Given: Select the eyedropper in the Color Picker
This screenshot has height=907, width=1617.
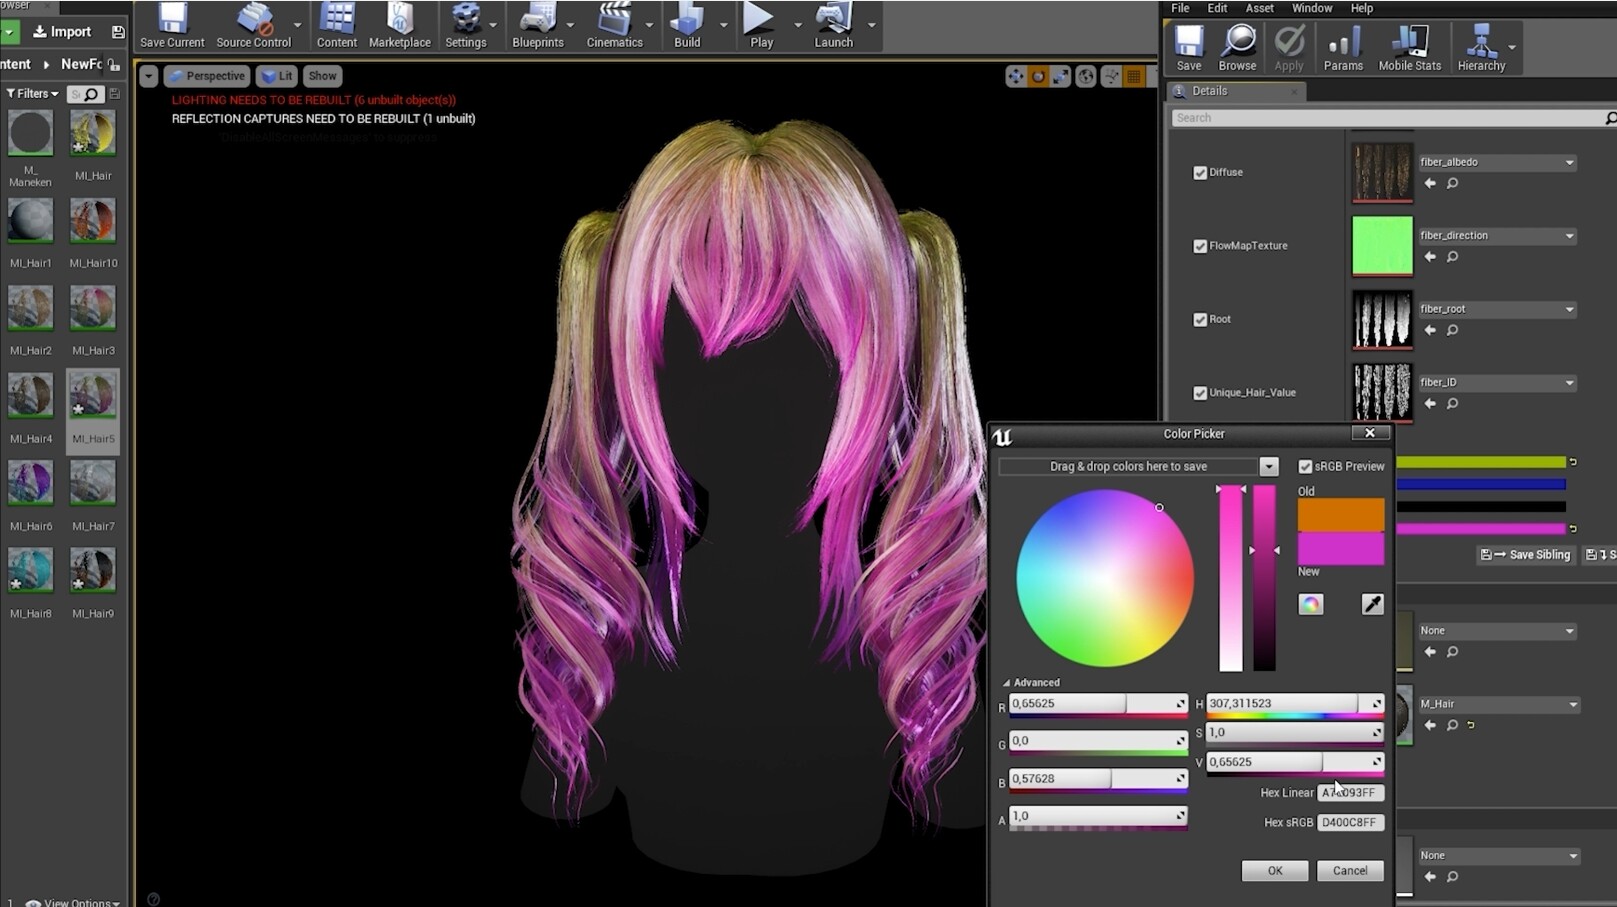Looking at the screenshot, I should point(1371,604).
